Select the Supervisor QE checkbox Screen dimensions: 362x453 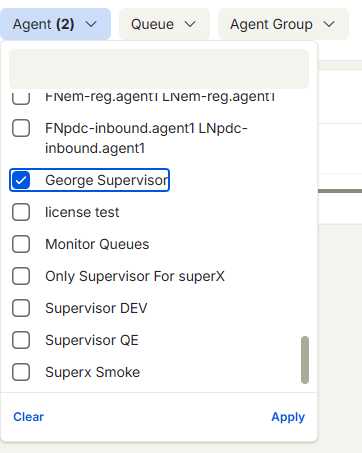21,340
